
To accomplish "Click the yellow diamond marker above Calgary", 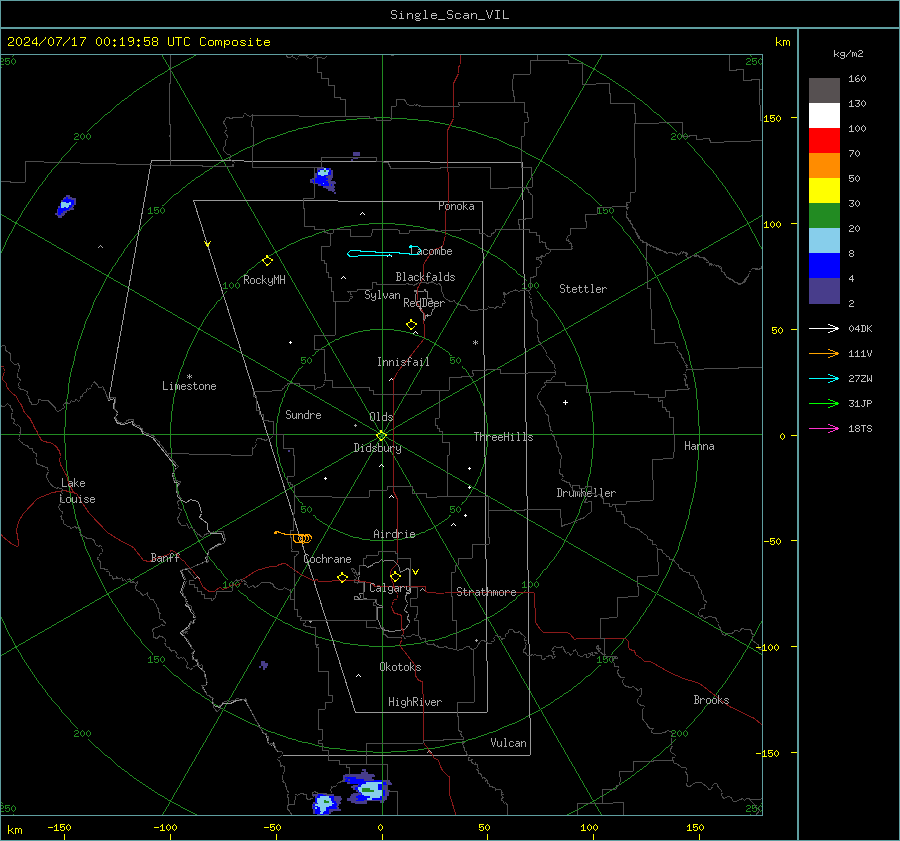I will click(x=395, y=576).
